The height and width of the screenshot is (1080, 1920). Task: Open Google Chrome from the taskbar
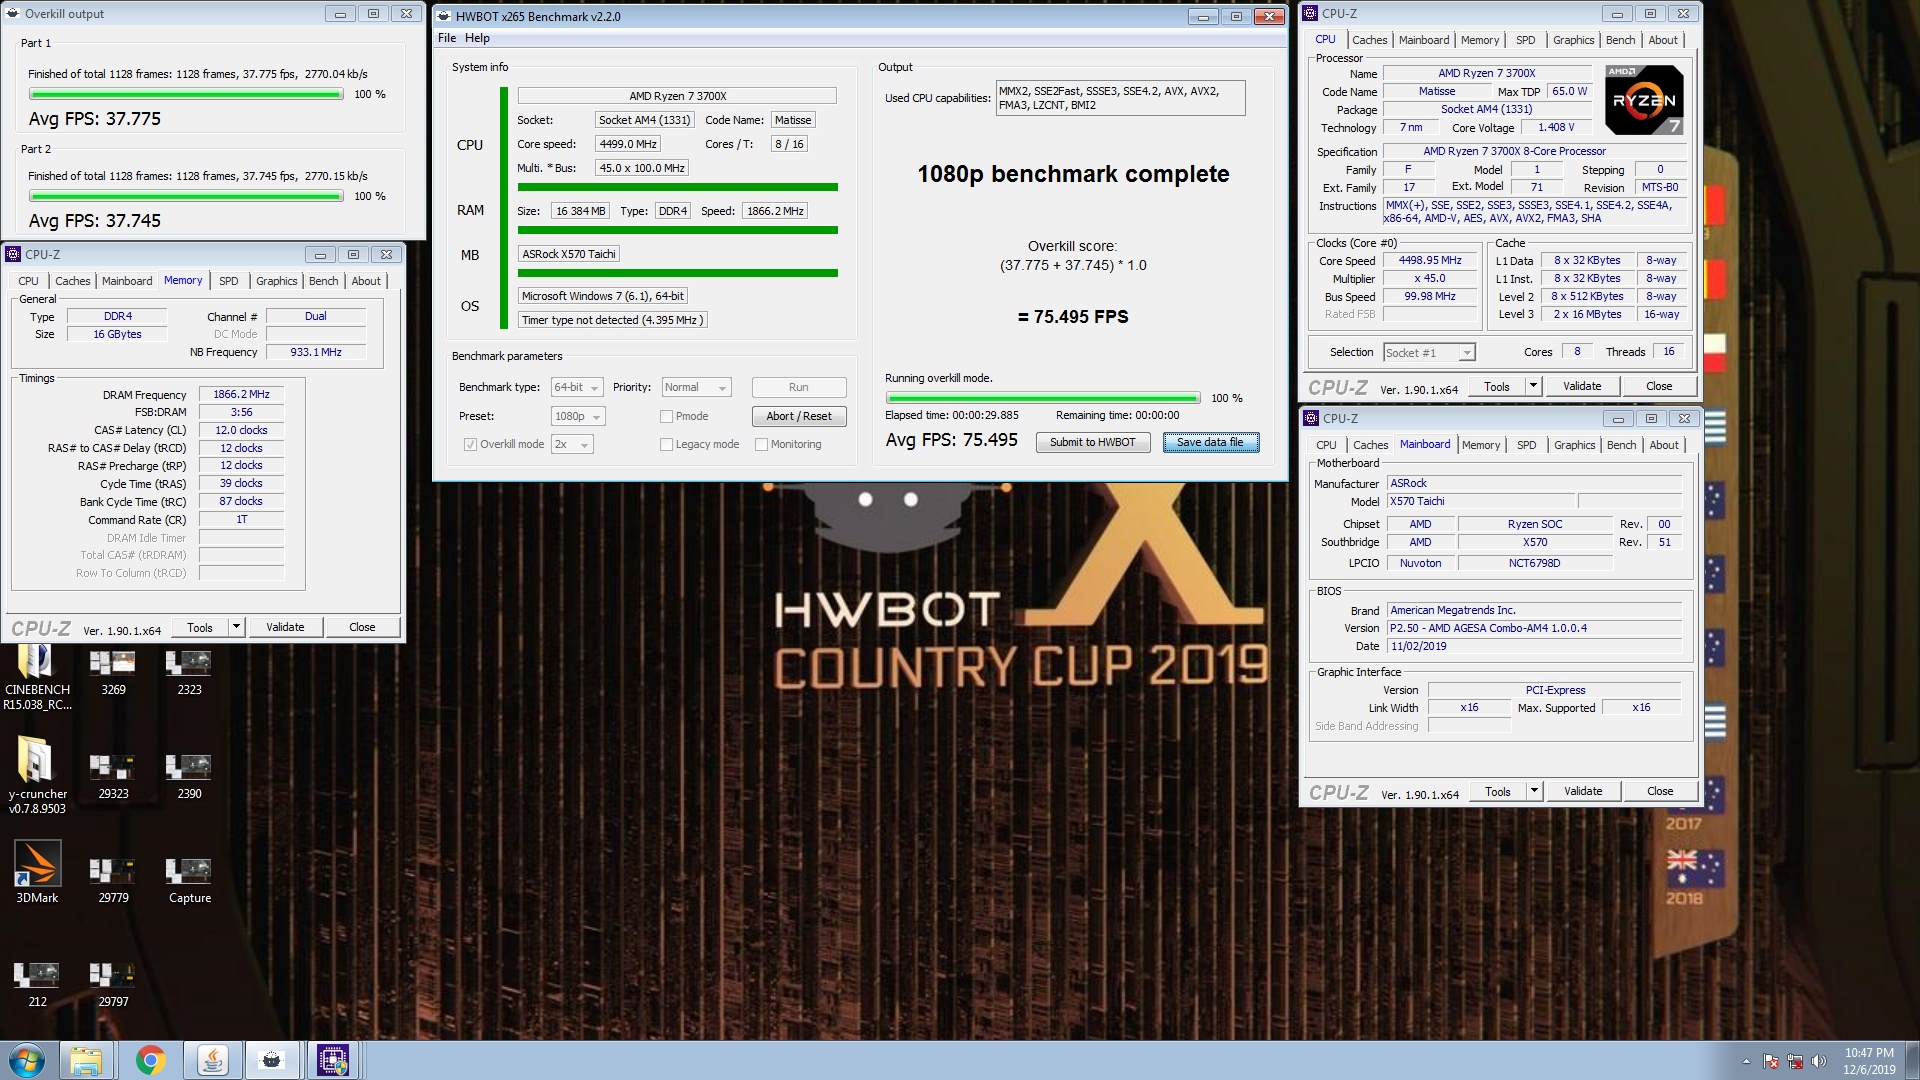click(x=151, y=1060)
